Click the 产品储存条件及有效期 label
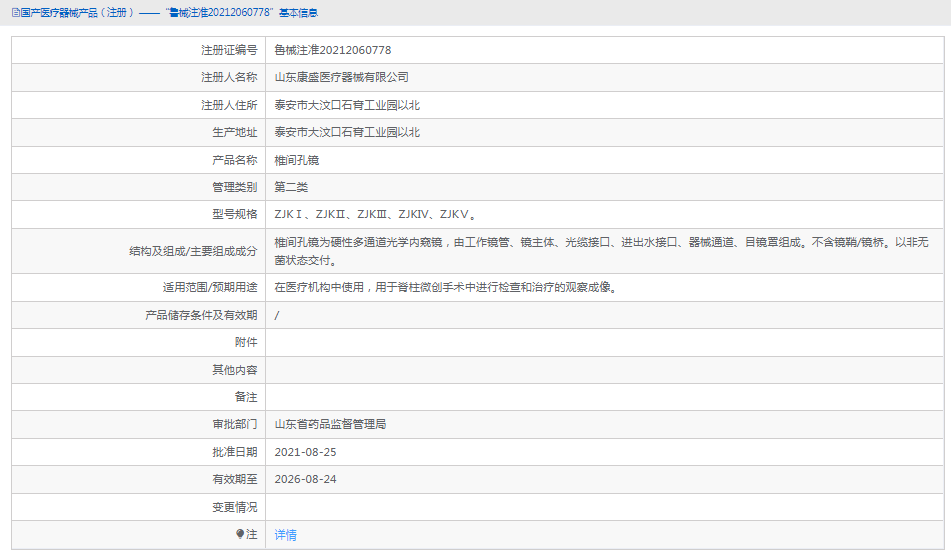 pyautogui.click(x=201, y=315)
